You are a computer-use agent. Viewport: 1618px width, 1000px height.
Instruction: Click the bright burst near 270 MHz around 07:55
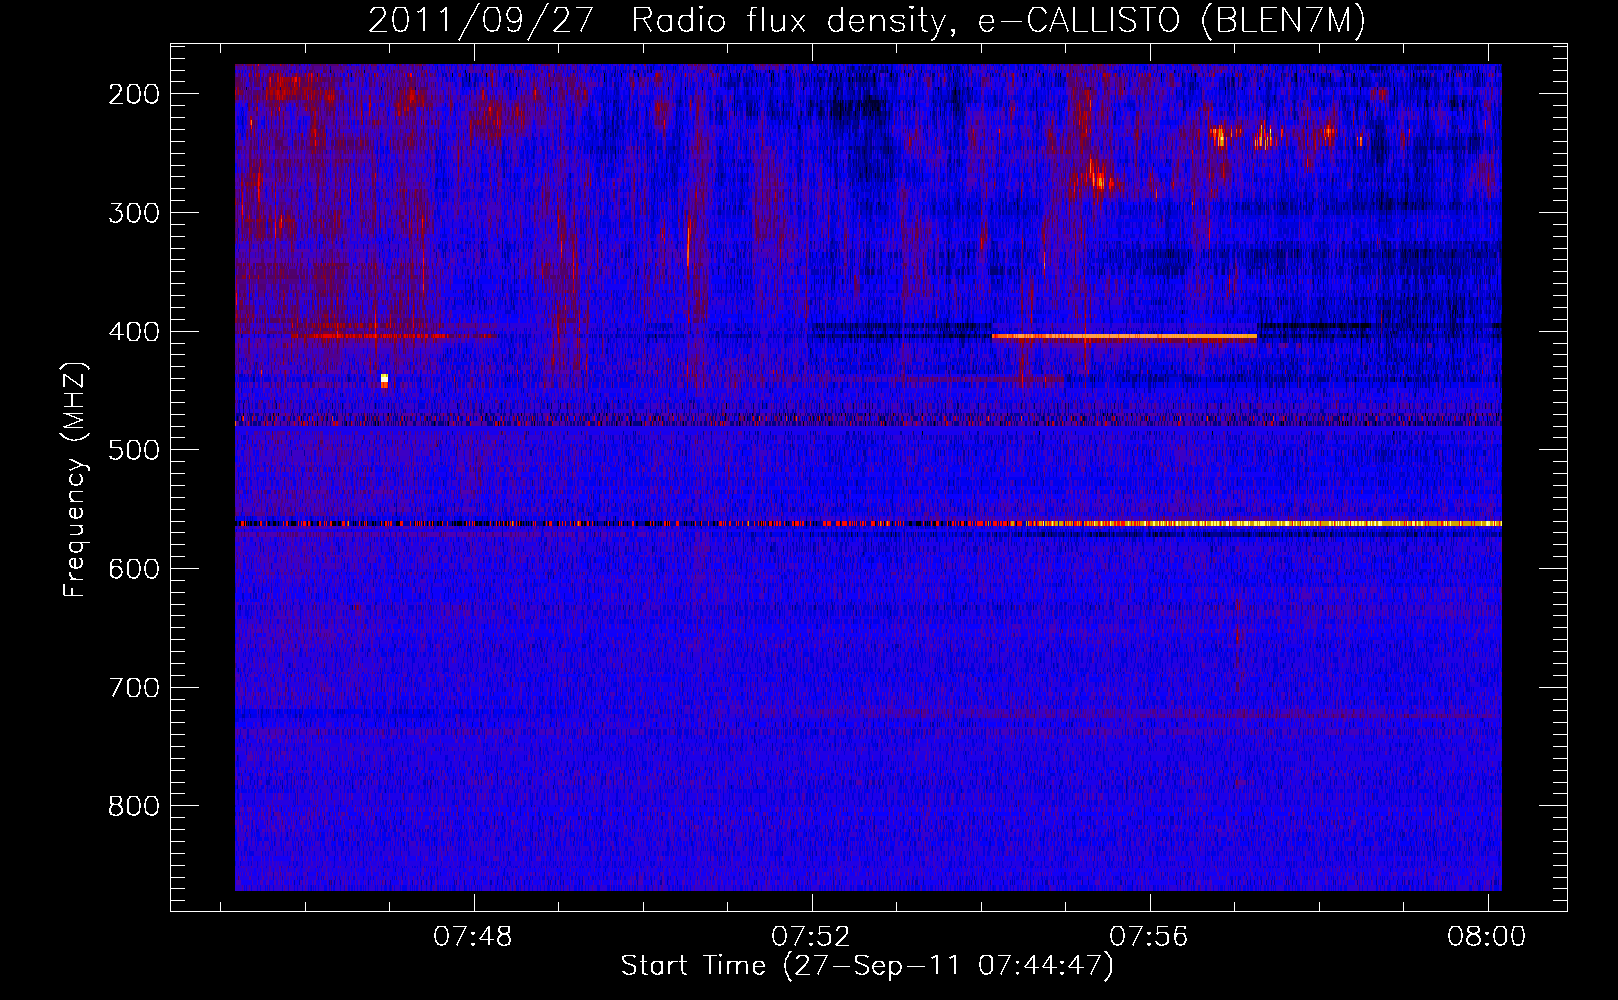(1096, 178)
